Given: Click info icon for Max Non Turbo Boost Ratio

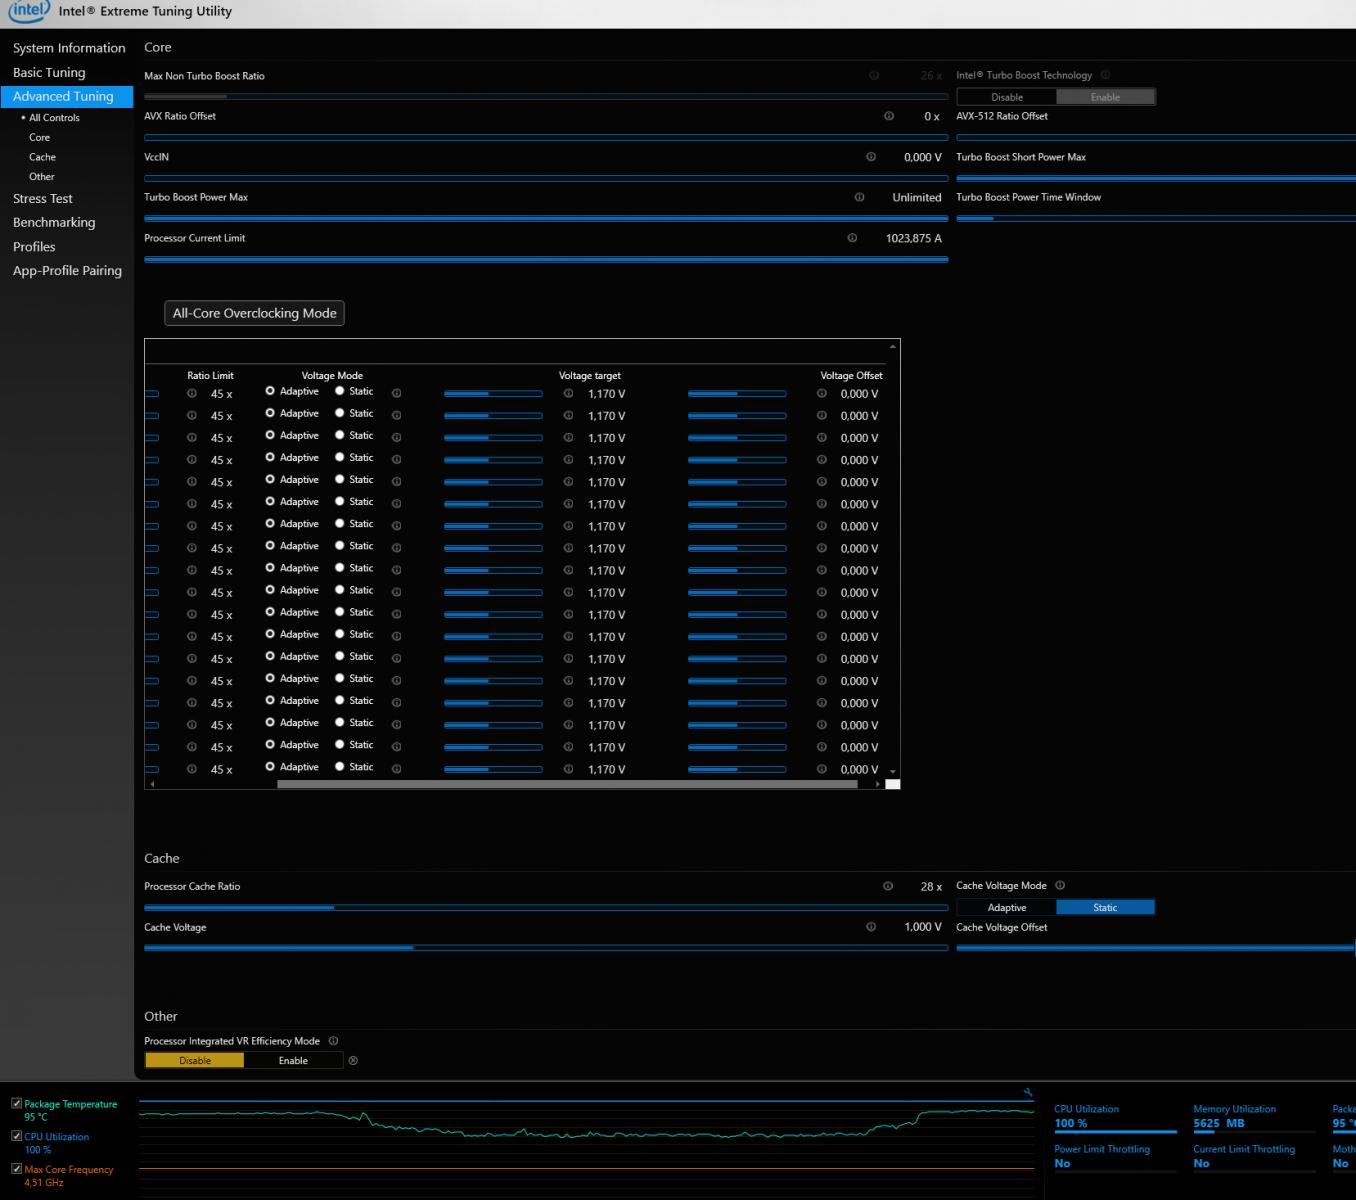Looking at the screenshot, I should [x=874, y=75].
